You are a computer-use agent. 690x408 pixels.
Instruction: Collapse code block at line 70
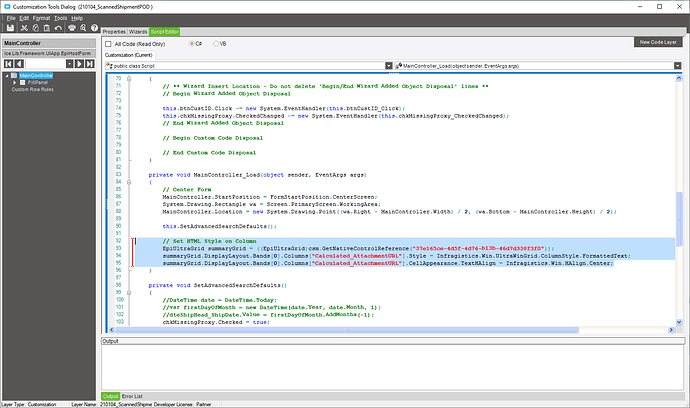coord(129,79)
